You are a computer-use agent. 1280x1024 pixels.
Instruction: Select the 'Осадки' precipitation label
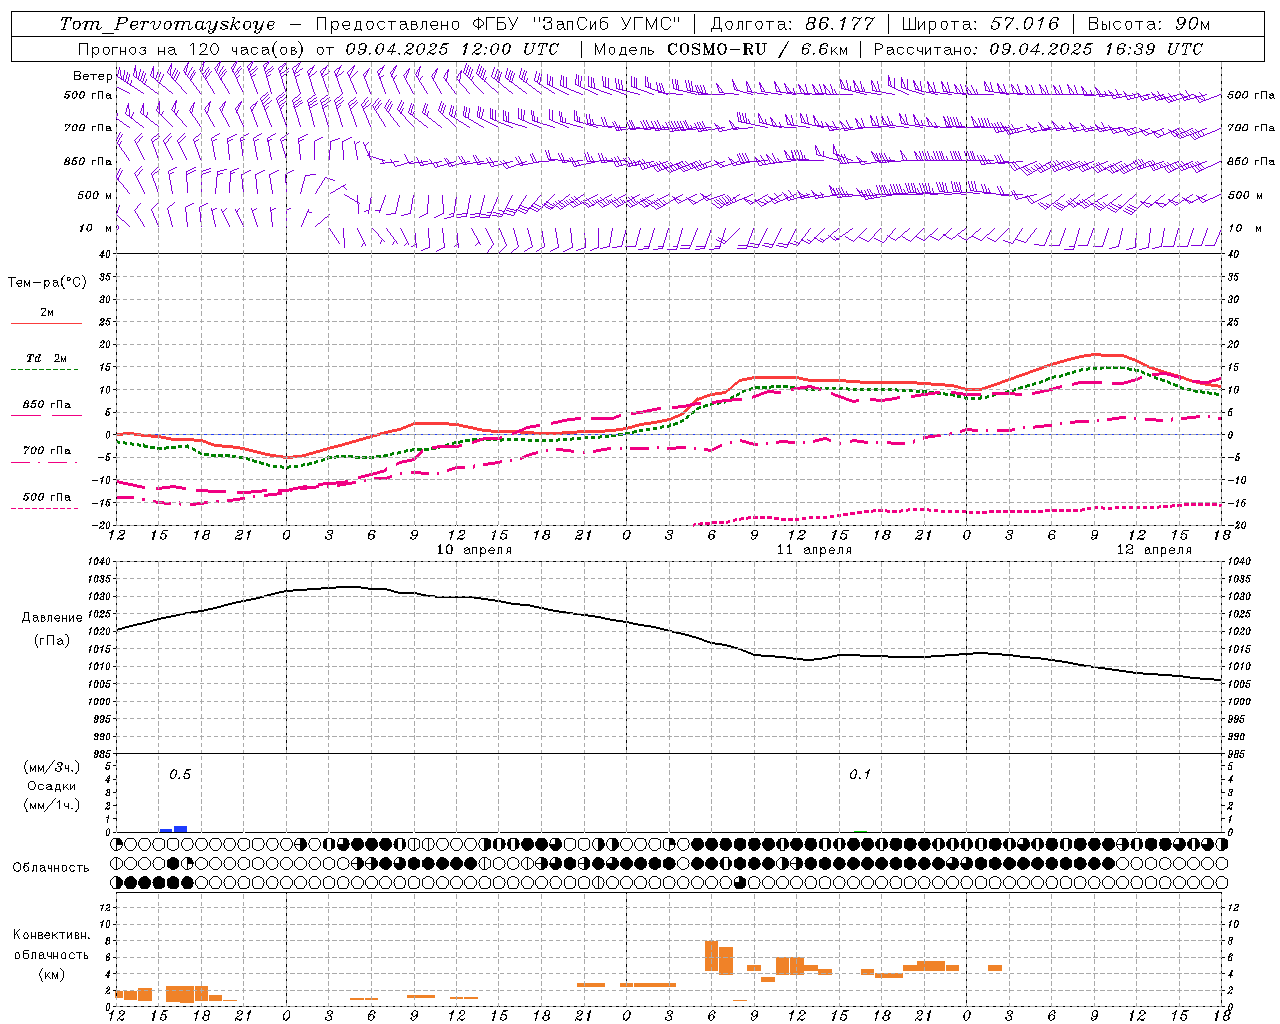point(52,786)
